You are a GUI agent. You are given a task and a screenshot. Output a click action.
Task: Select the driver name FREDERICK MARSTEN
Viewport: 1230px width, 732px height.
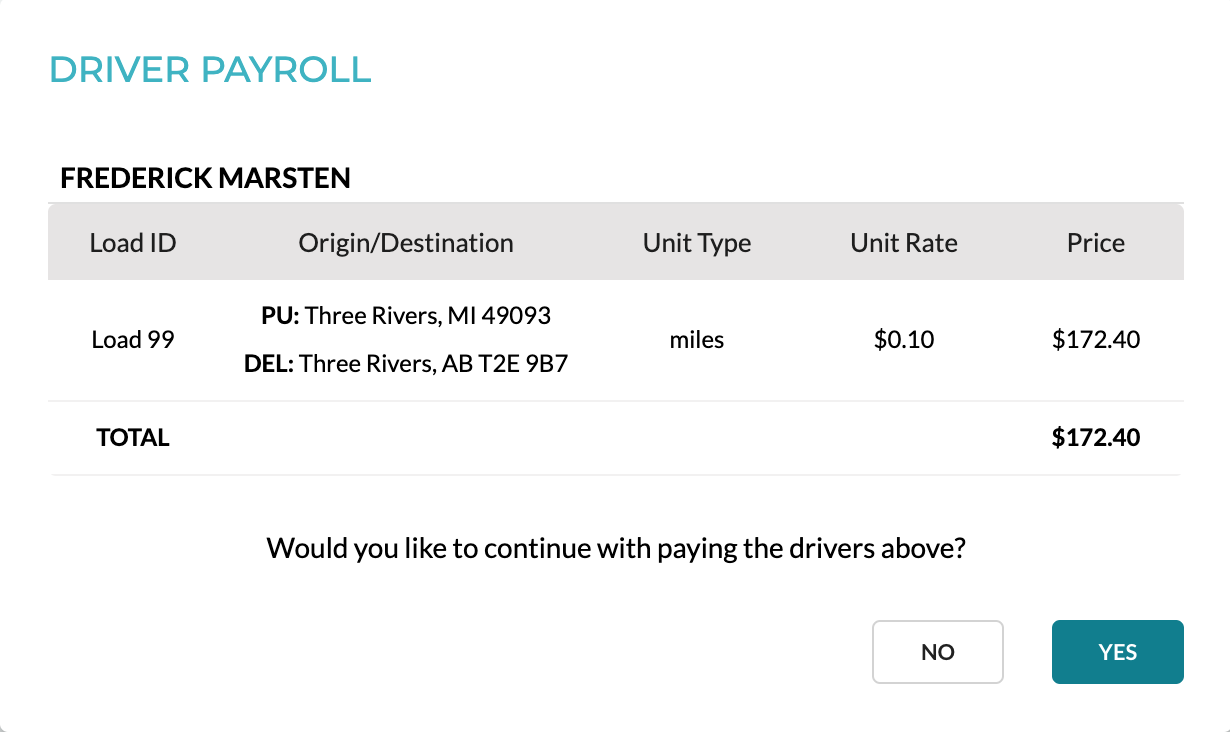tap(205, 178)
